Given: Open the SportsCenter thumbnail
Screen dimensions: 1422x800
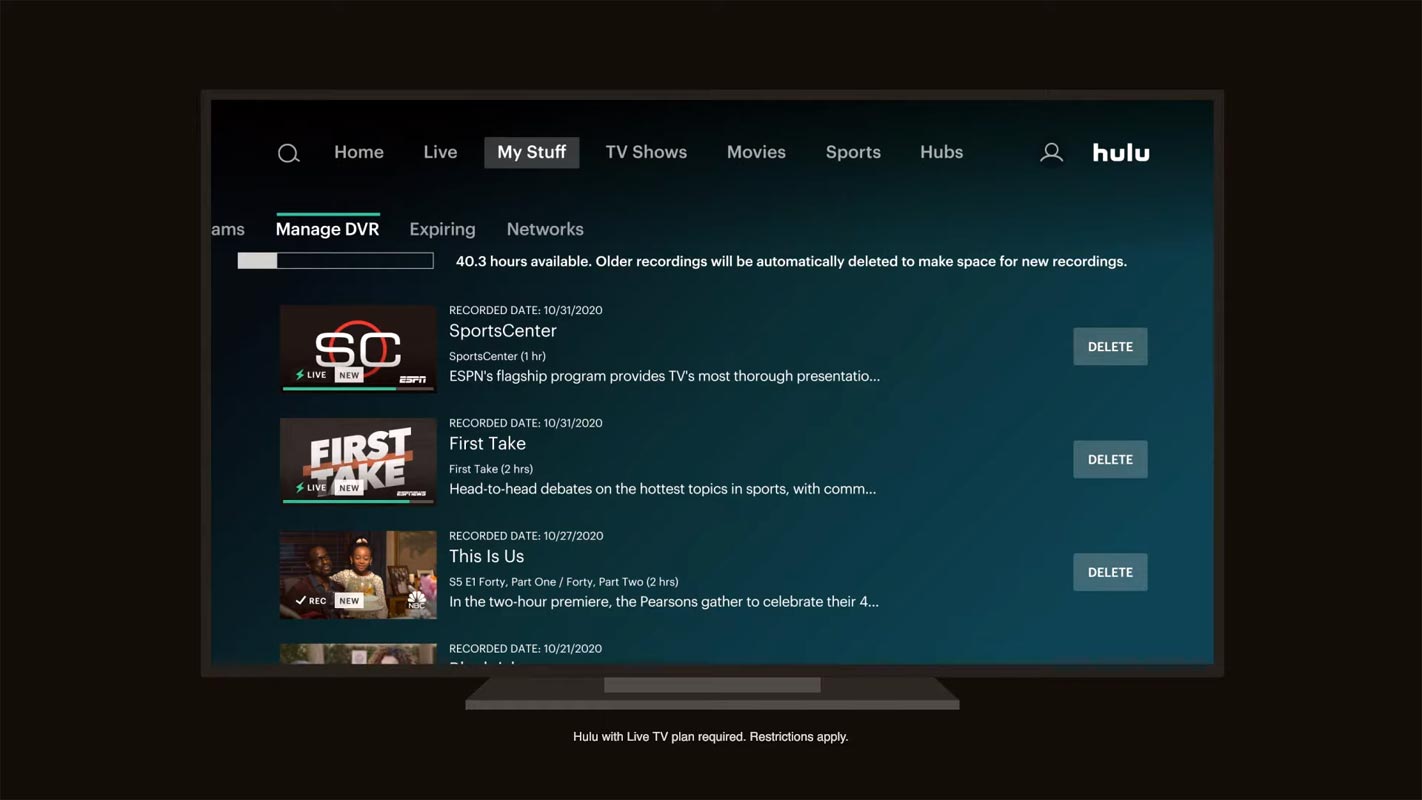Looking at the screenshot, I should click(358, 348).
